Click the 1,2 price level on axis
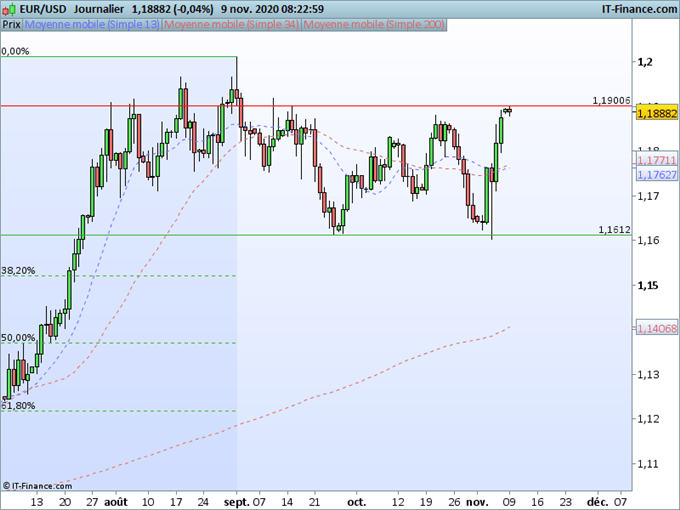The width and height of the screenshot is (680, 510). point(644,62)
